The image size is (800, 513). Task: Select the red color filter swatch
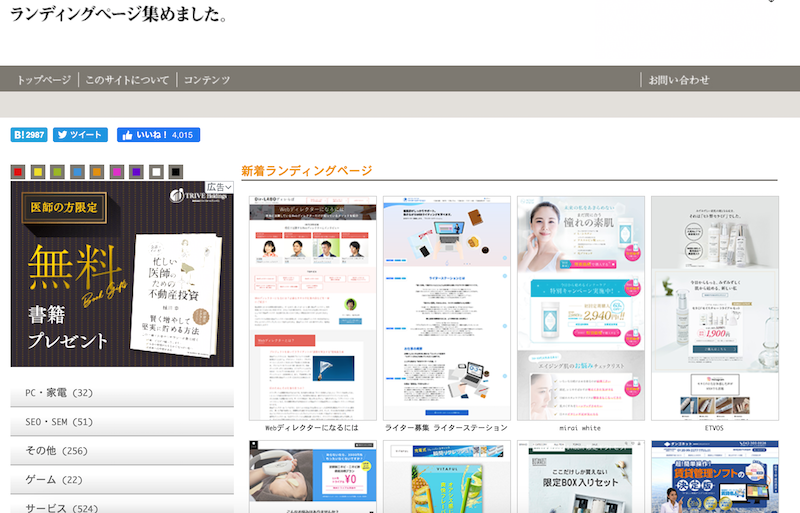point(18,172)
